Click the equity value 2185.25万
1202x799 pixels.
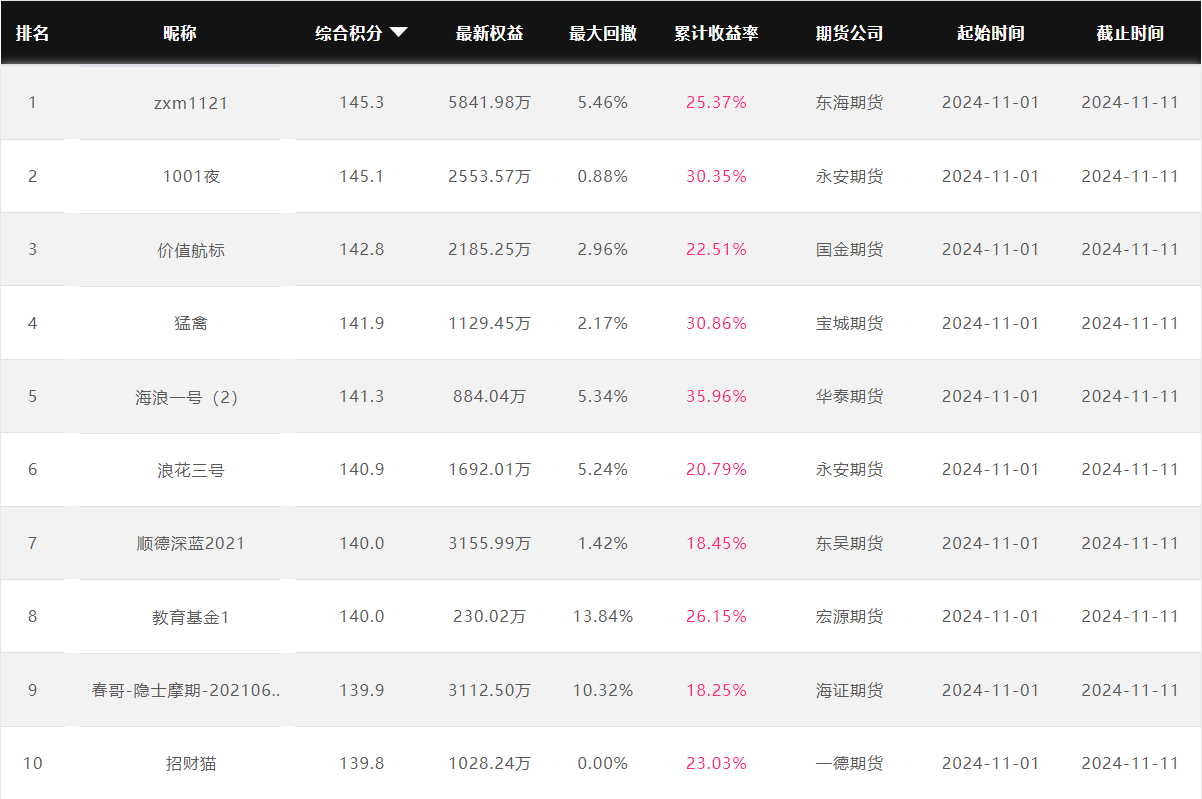[490, 249]
